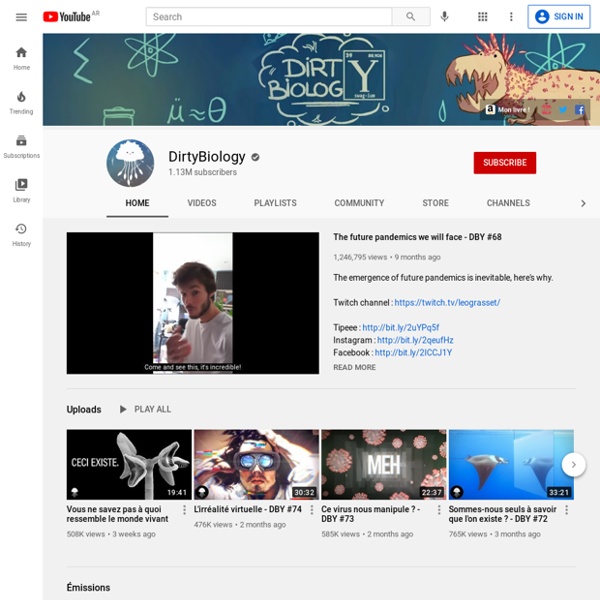Show next uploads with carousel arrow
Viewport: 600px width, 600px height.
573,465
